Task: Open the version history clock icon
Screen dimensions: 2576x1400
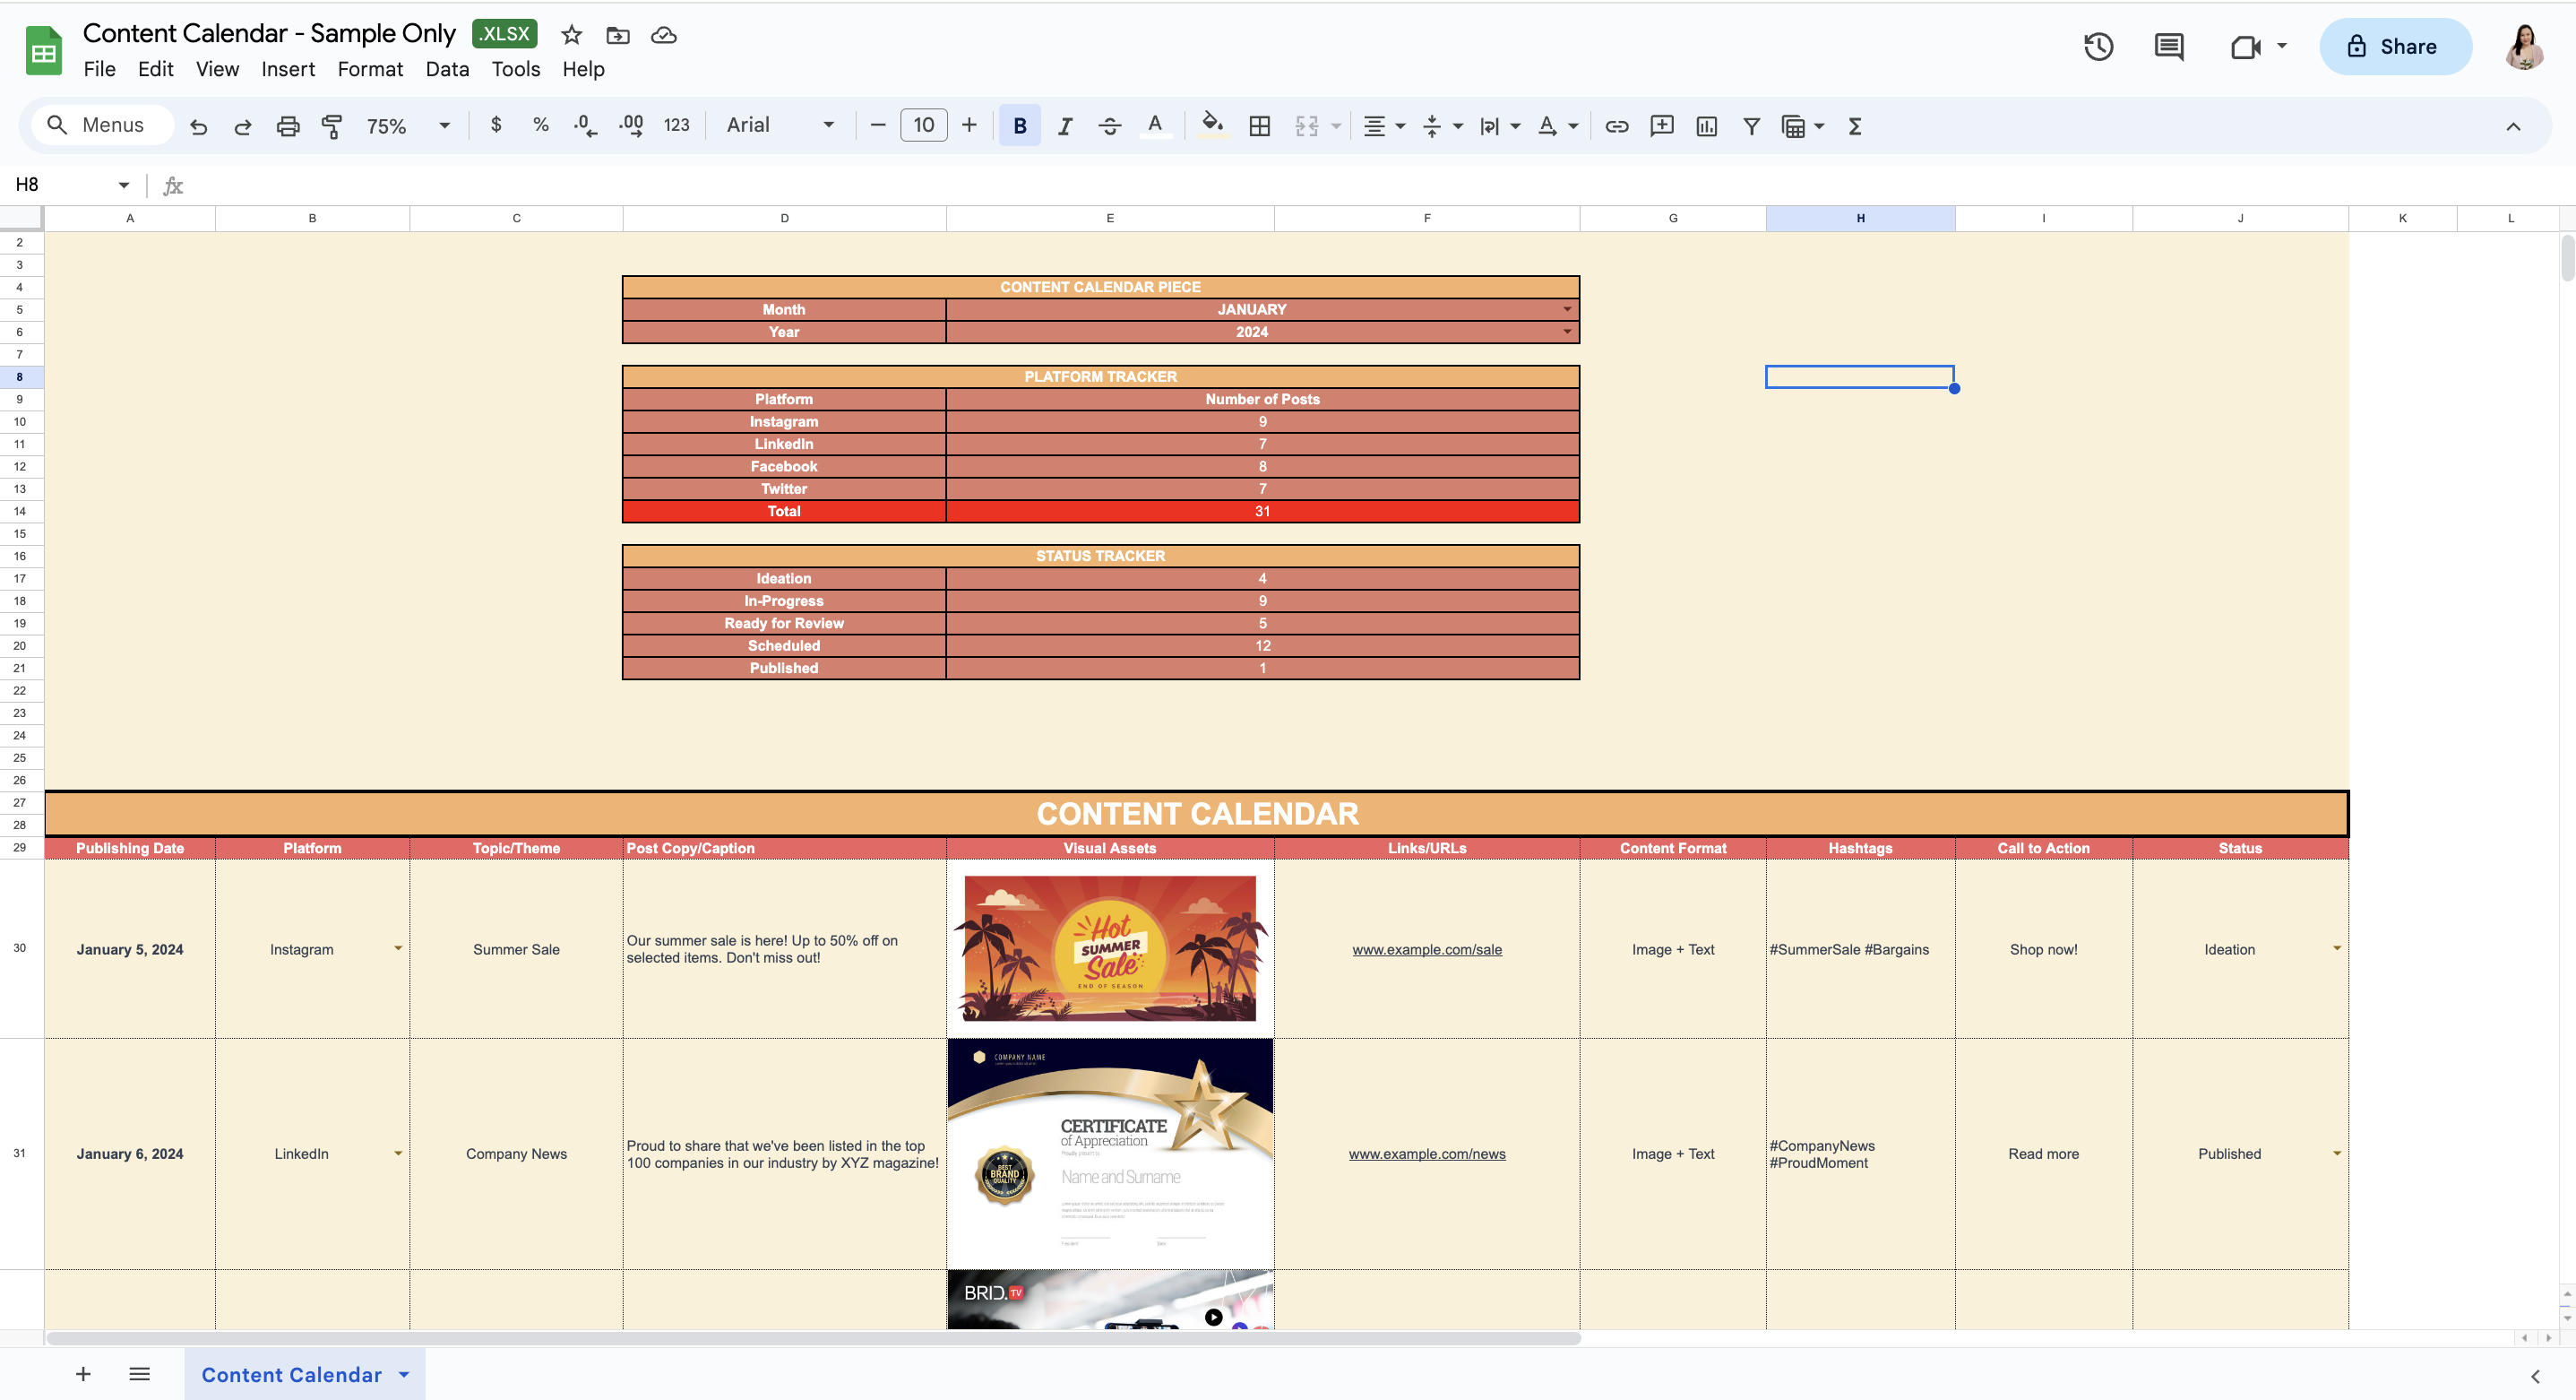Action: click(x=2098, y=47)
